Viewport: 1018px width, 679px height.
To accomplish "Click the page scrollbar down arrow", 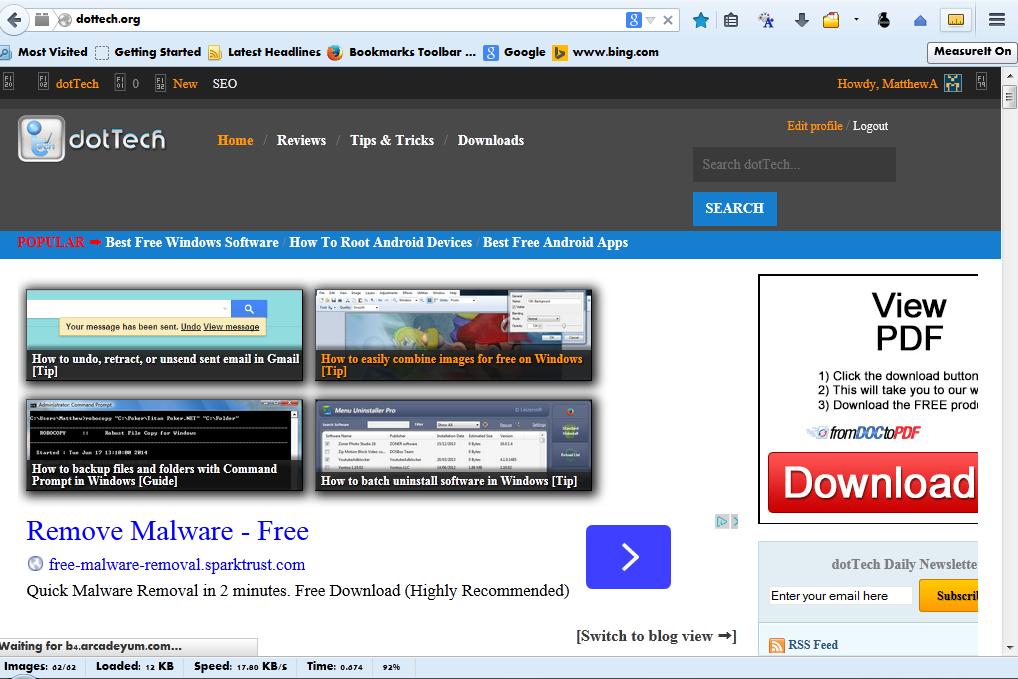I will tap(1009, 647).
